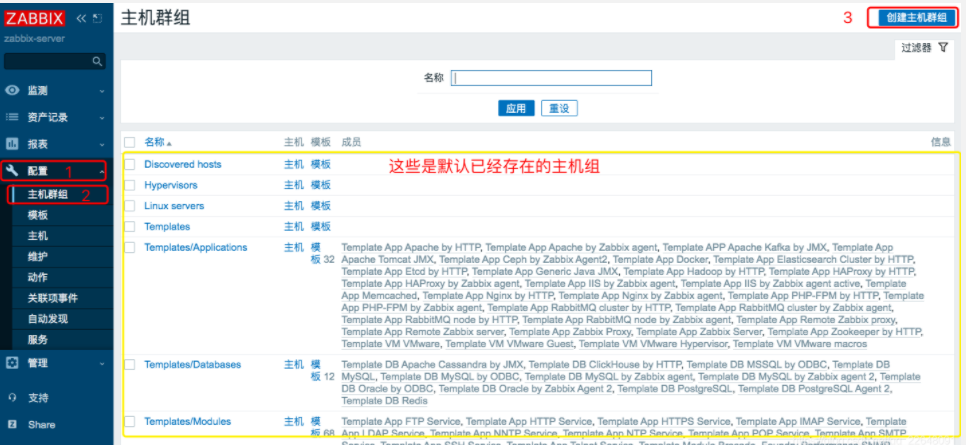Screen dimensions: 966x445
Task: Click the gear icon for 管理
Action: tap(12, 363)
